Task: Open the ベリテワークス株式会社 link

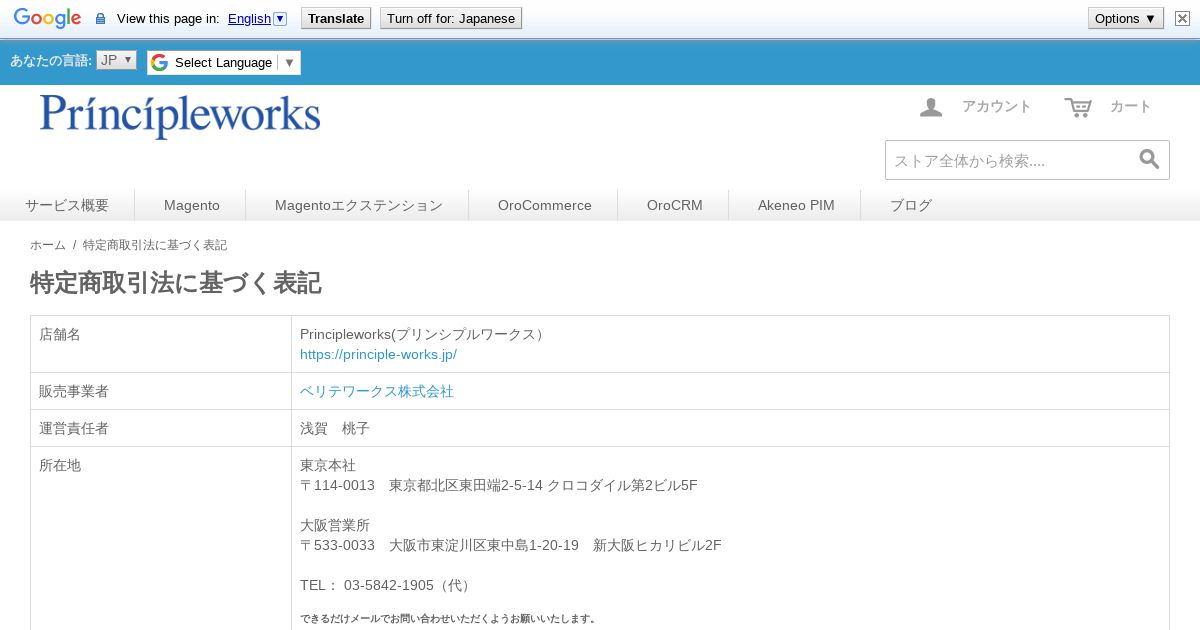Action: pos(377,391)
